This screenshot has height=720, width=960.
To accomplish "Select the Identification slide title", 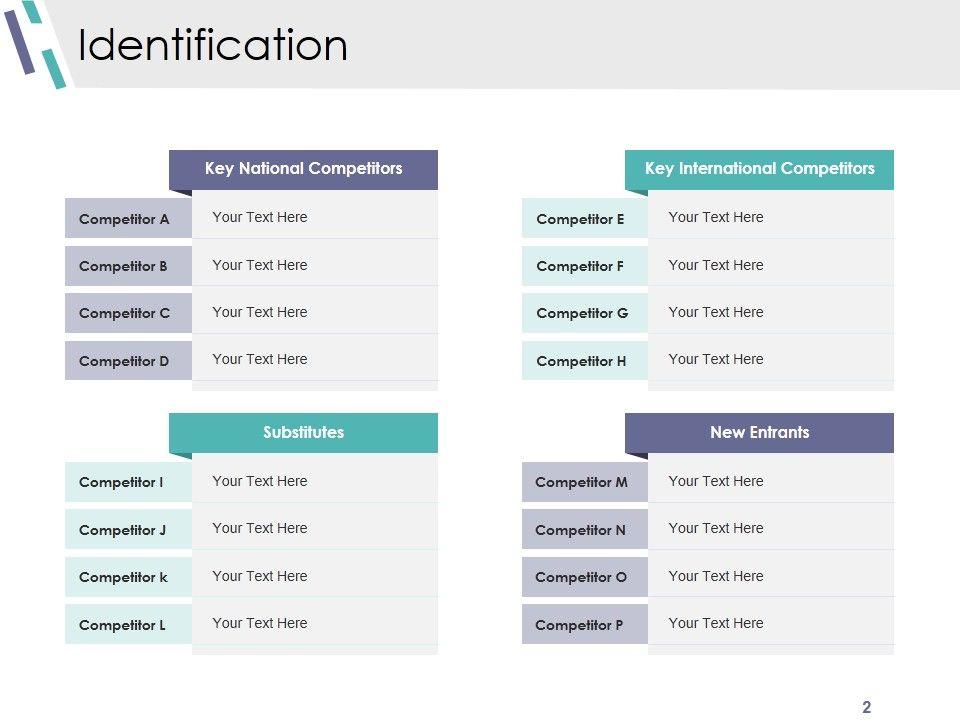I will tap(213, 46).
